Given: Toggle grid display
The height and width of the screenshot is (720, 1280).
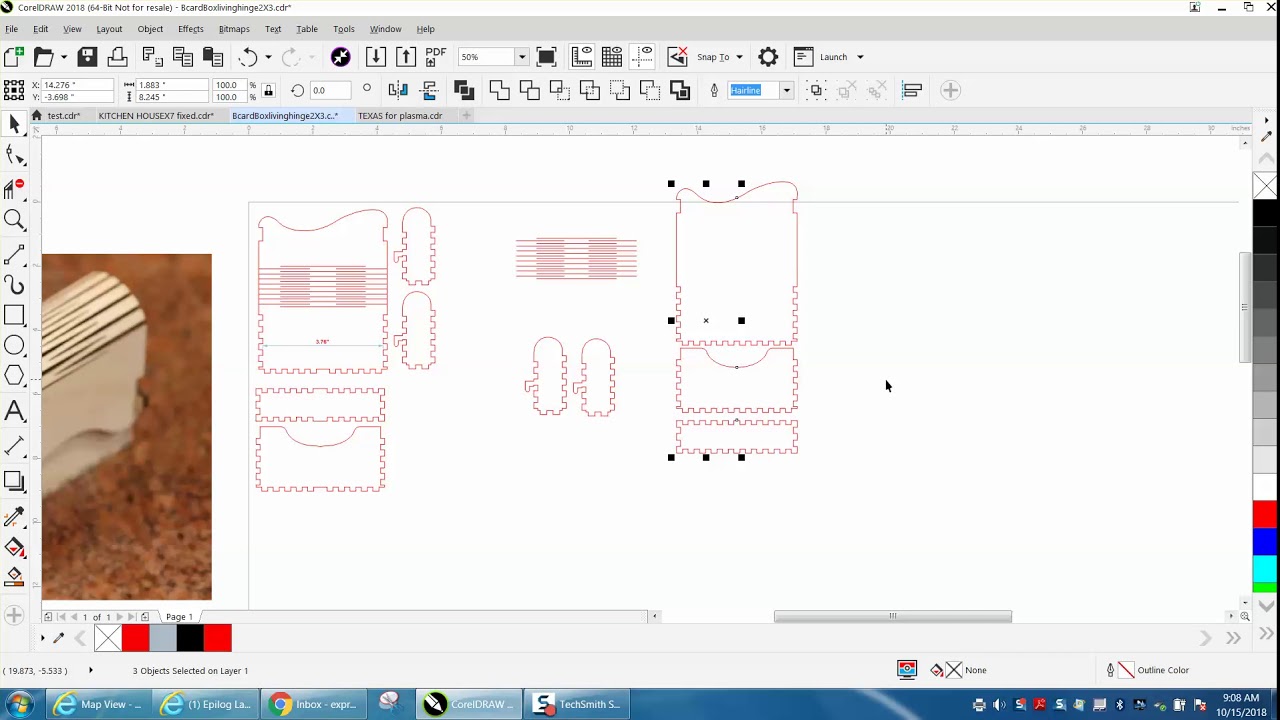Looking at the screenshot, I should 612,57.
